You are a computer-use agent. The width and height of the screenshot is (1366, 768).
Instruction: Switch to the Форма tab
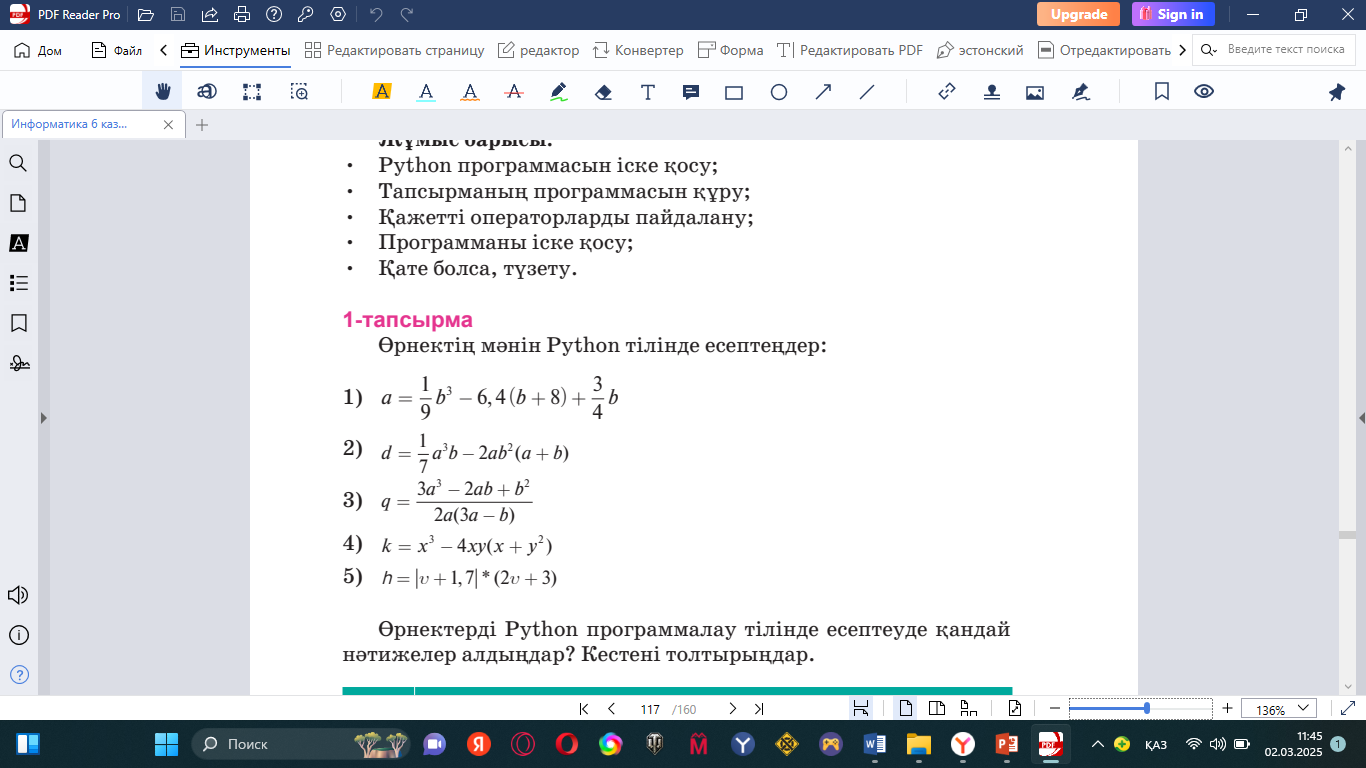pos(730,50)
